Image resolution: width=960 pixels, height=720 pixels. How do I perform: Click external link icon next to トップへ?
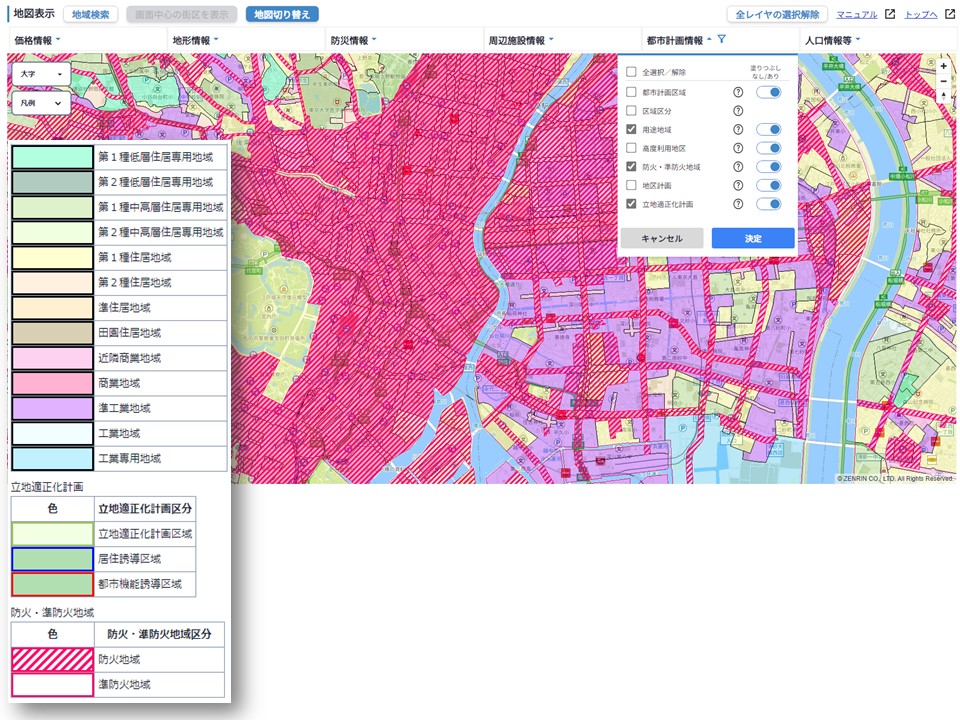[x=949, y=15]
